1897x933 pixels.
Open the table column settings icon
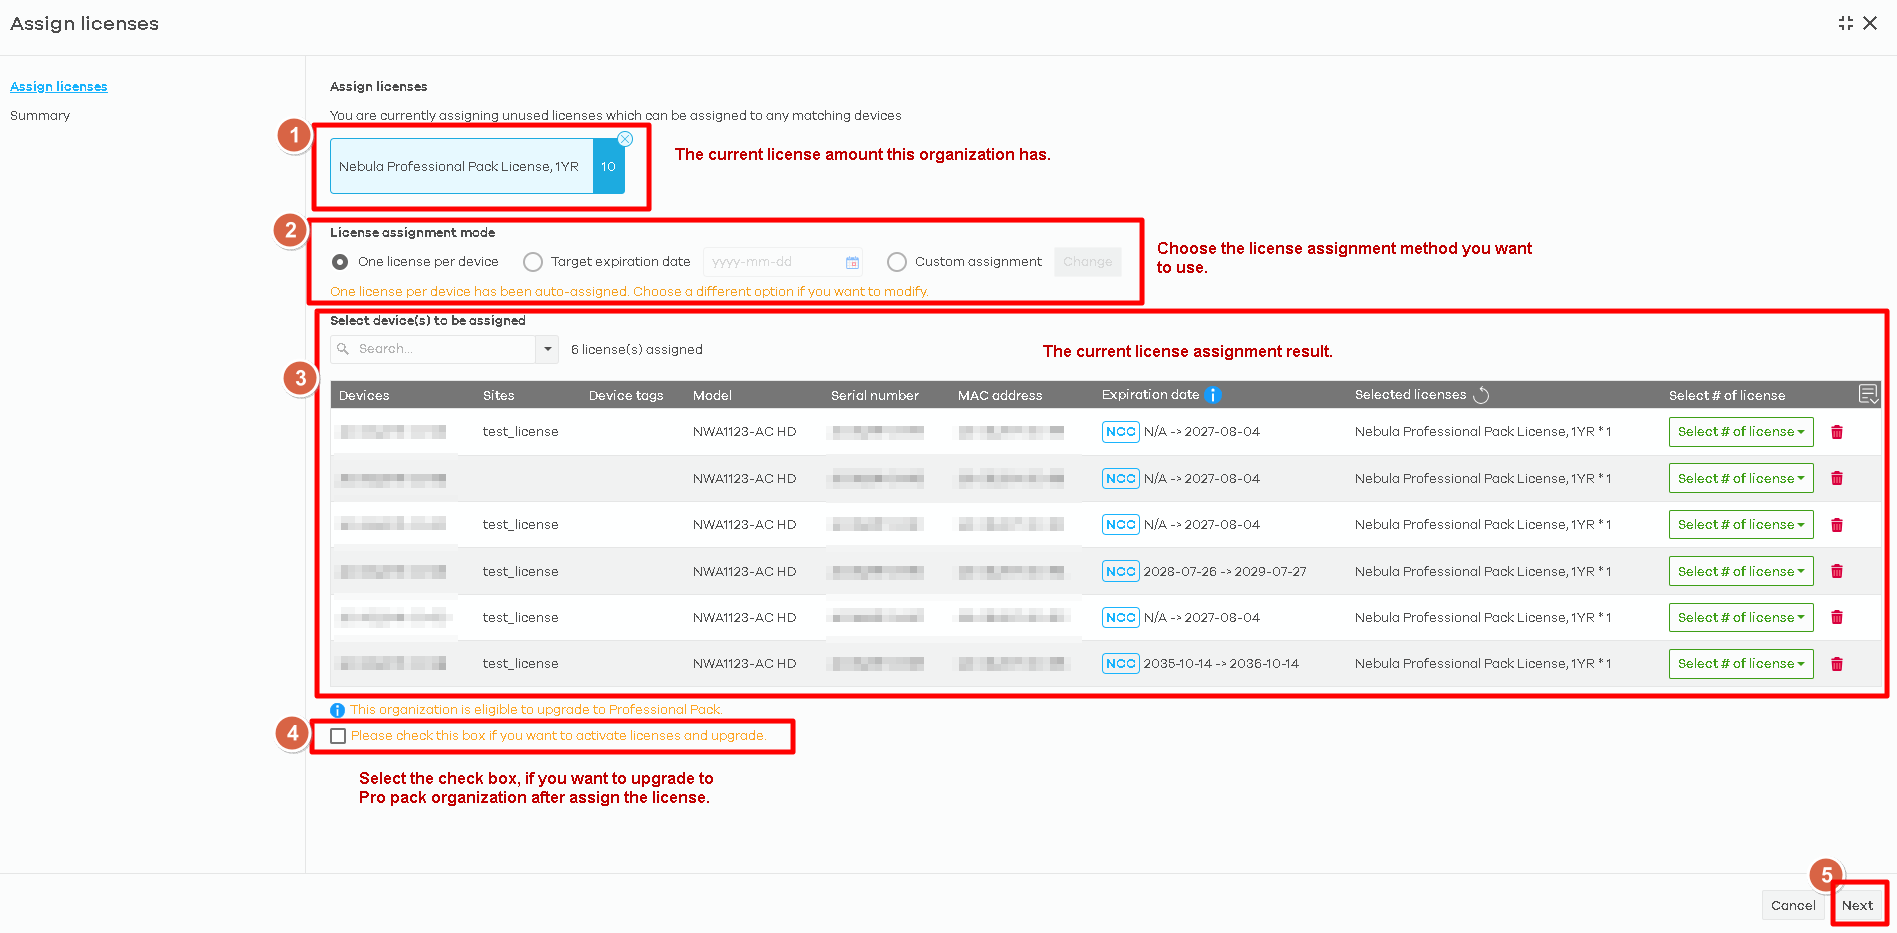(x=1868, y=394)
